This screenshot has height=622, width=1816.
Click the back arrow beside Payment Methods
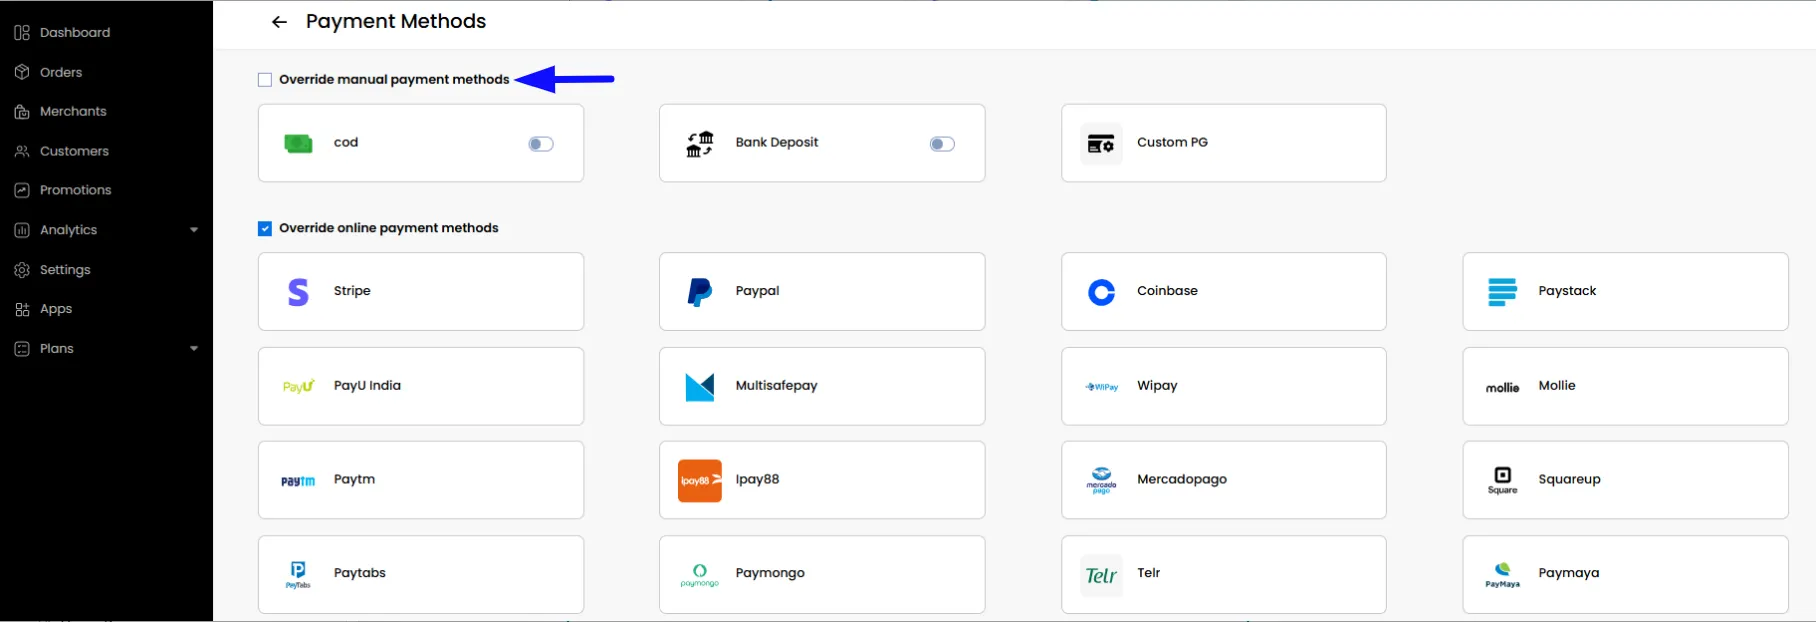coord(279,22)
